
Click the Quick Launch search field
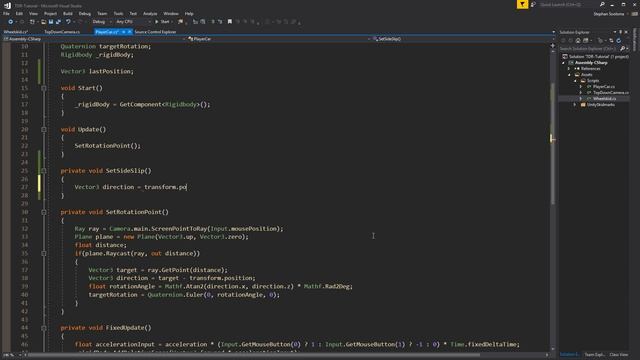[x=569, y=4]
